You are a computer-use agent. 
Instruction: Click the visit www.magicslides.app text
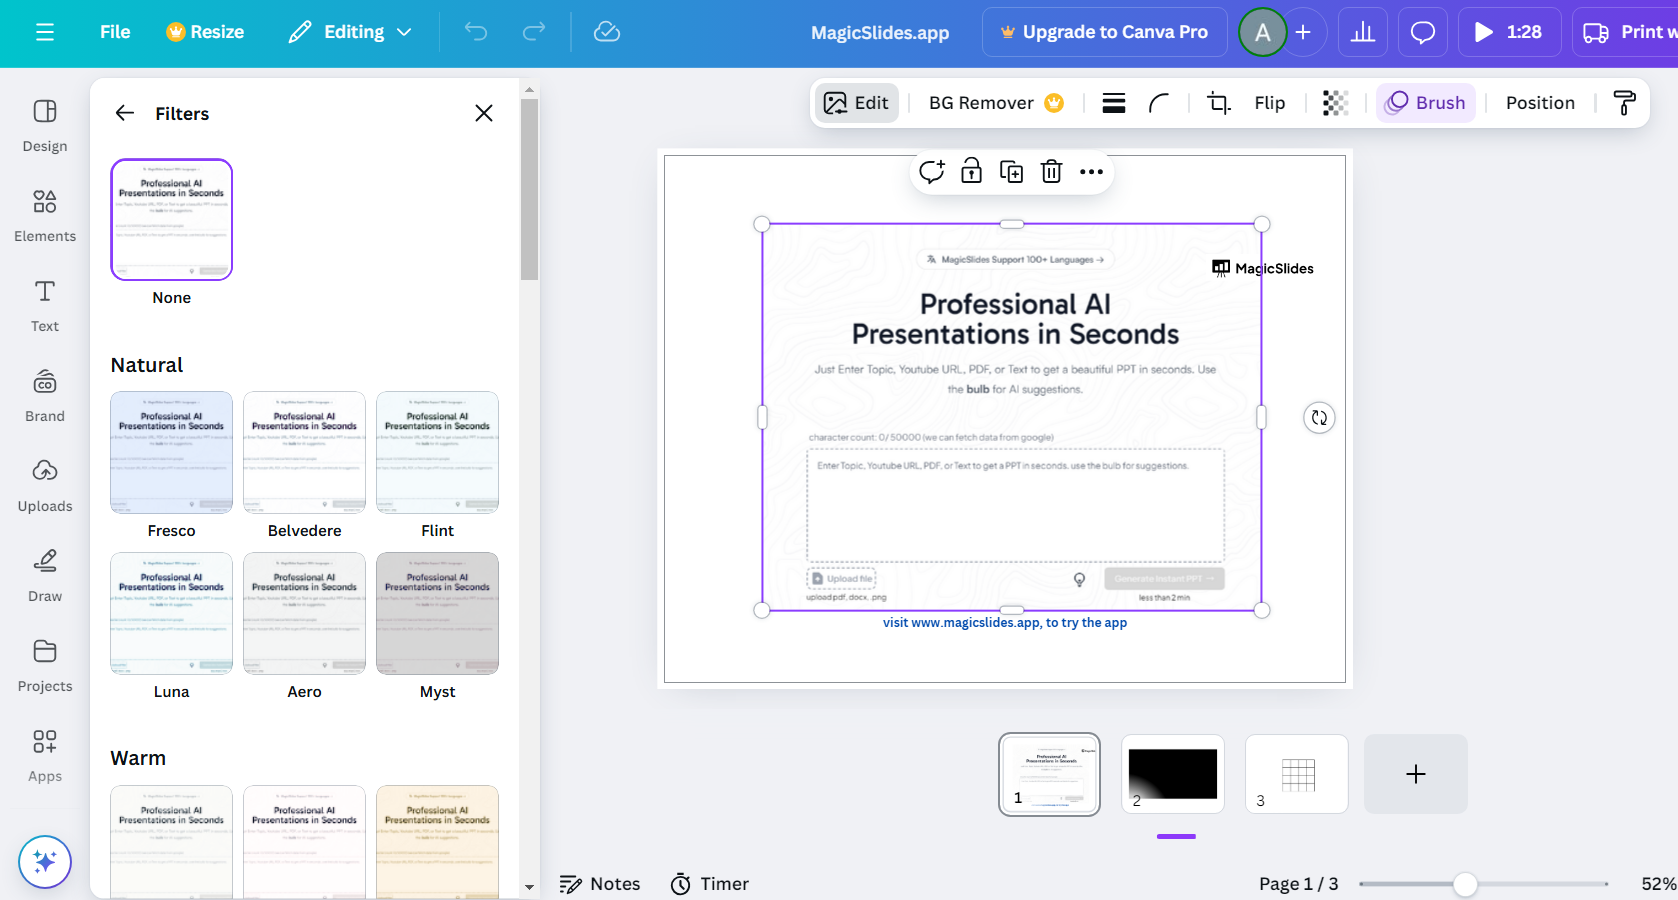click(x=1005, y=623)
